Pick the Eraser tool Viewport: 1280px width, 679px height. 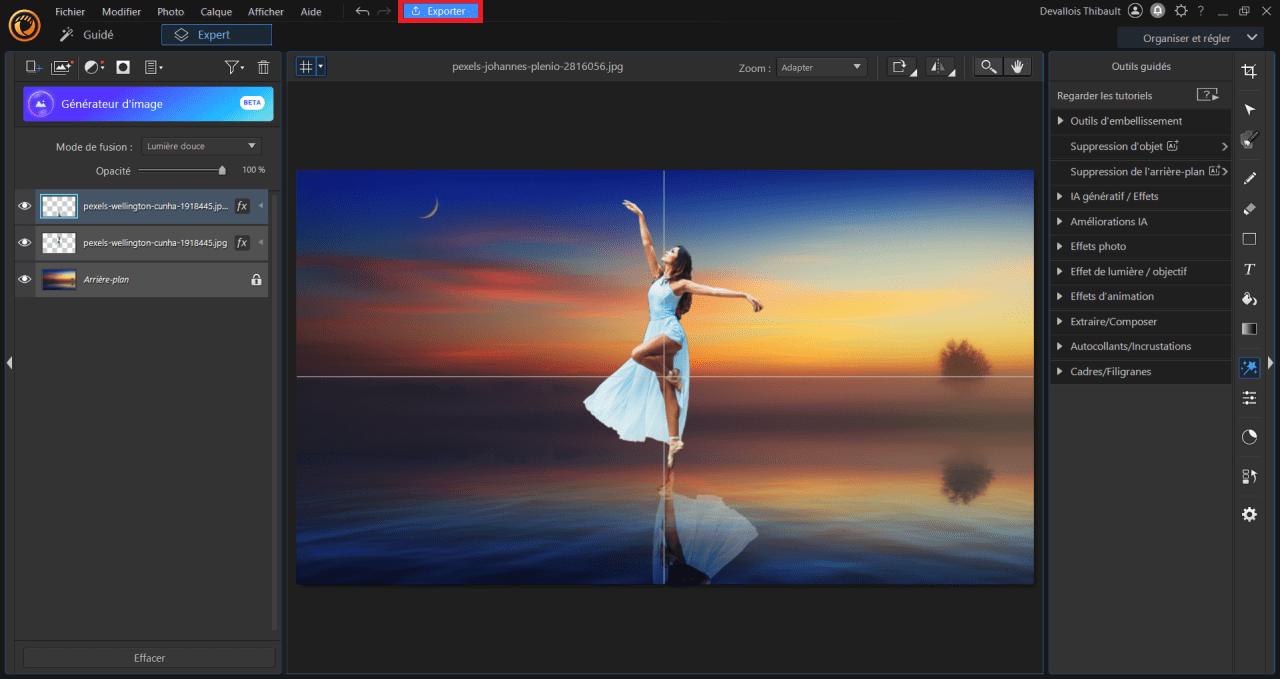click(x=1249, y=209)
